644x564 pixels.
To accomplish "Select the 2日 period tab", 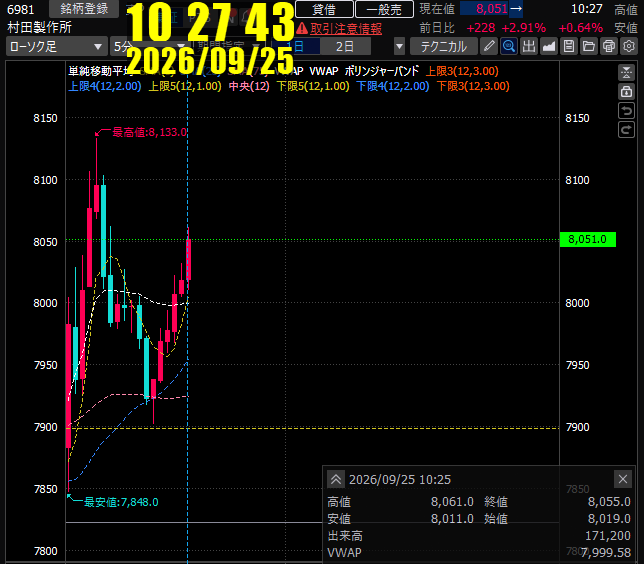I will tap(345, 46).
